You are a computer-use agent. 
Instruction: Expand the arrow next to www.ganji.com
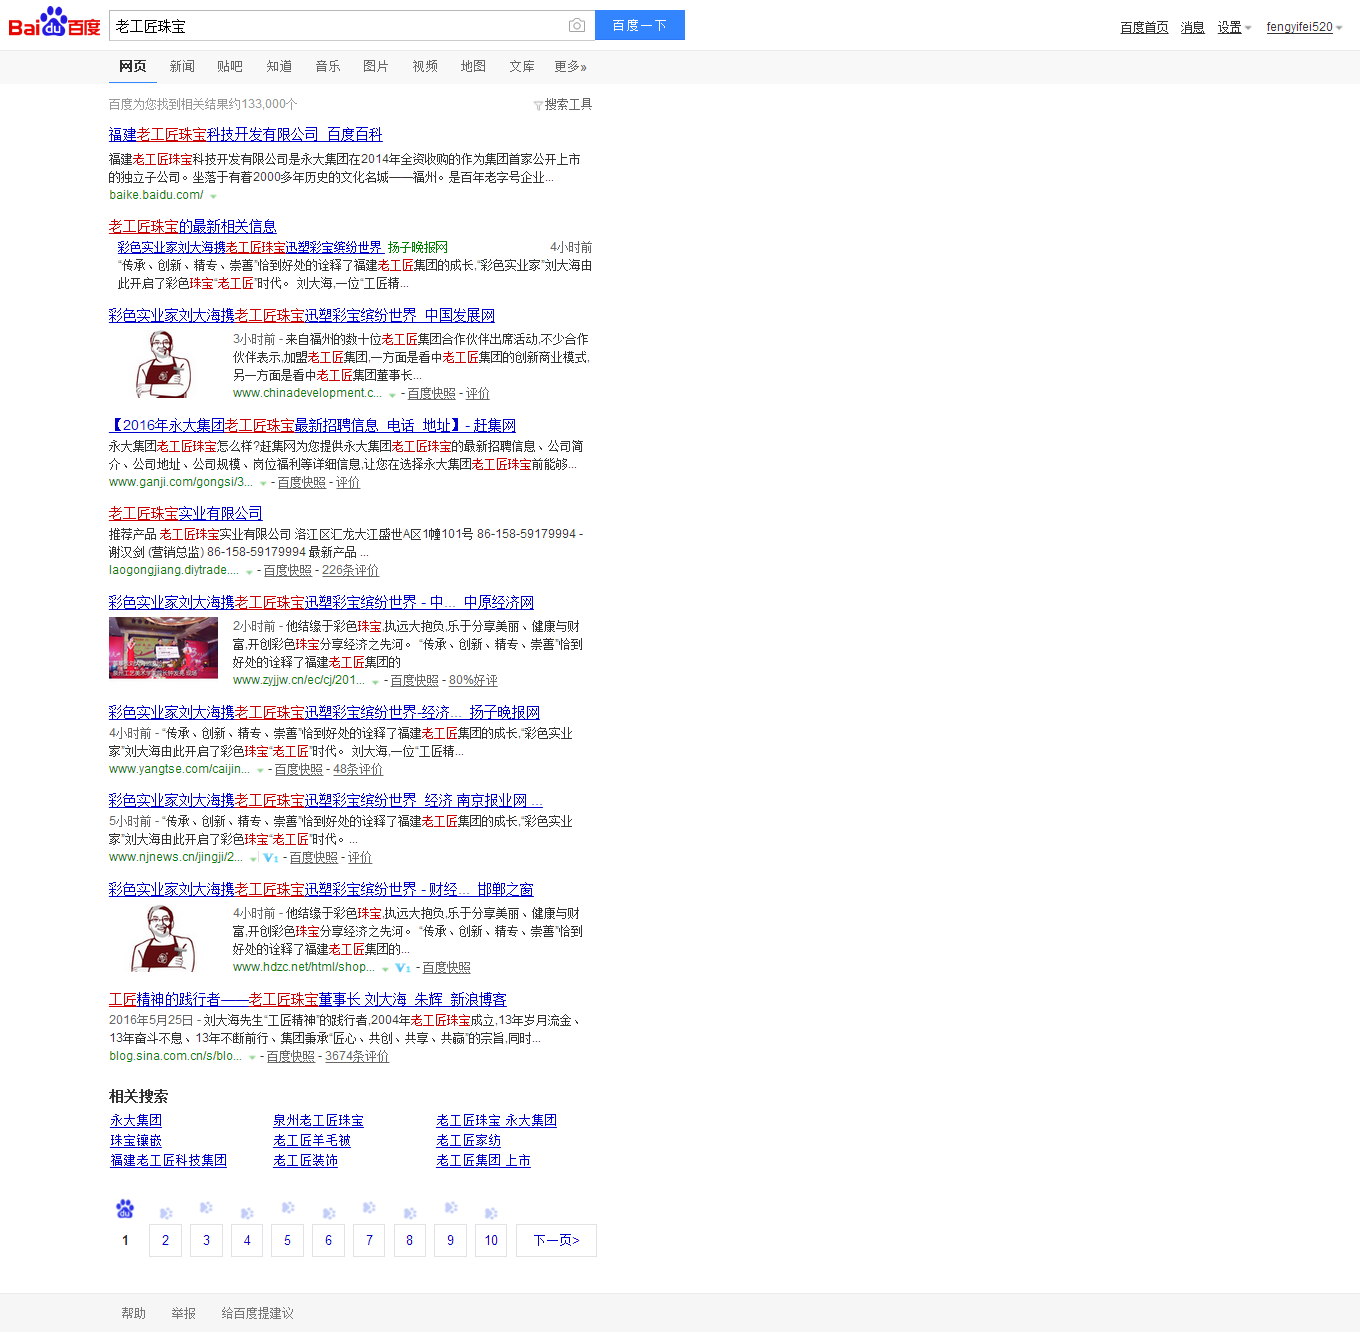(x=263, y=484)
